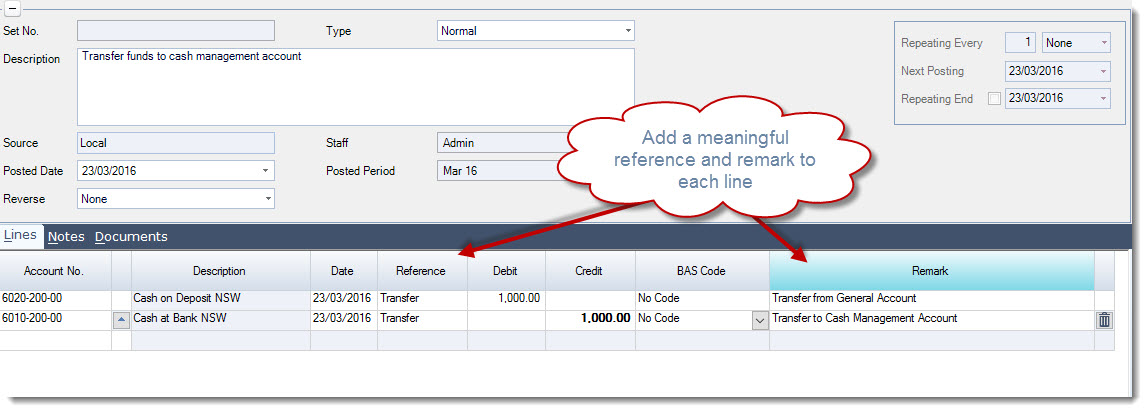Collapse the header panel with minus button
Screen dimensions: 1147x412
pos(13,9)
